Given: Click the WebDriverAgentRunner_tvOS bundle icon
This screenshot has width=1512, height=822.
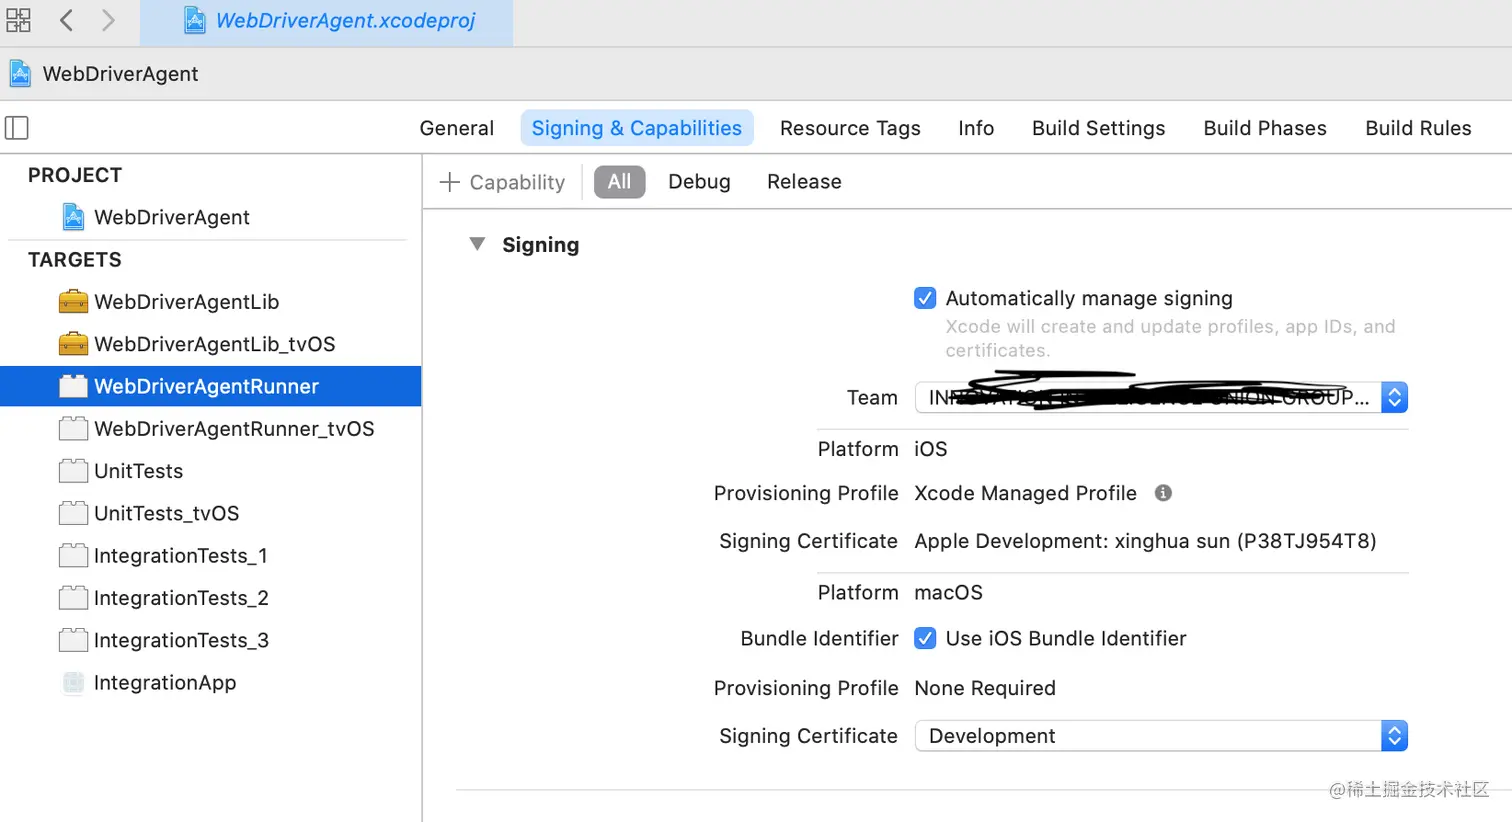Looking at the screenshot, I should pos(73,428).
